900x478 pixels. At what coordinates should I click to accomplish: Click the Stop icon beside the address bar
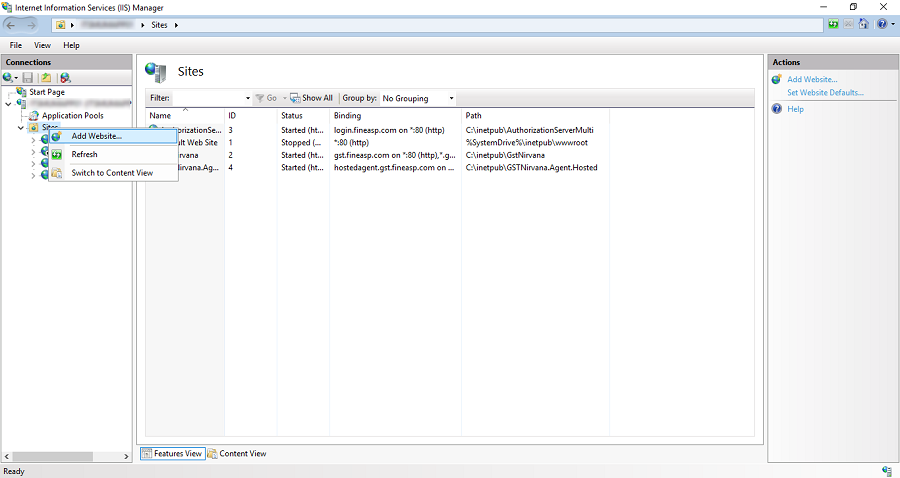(848, 24)
